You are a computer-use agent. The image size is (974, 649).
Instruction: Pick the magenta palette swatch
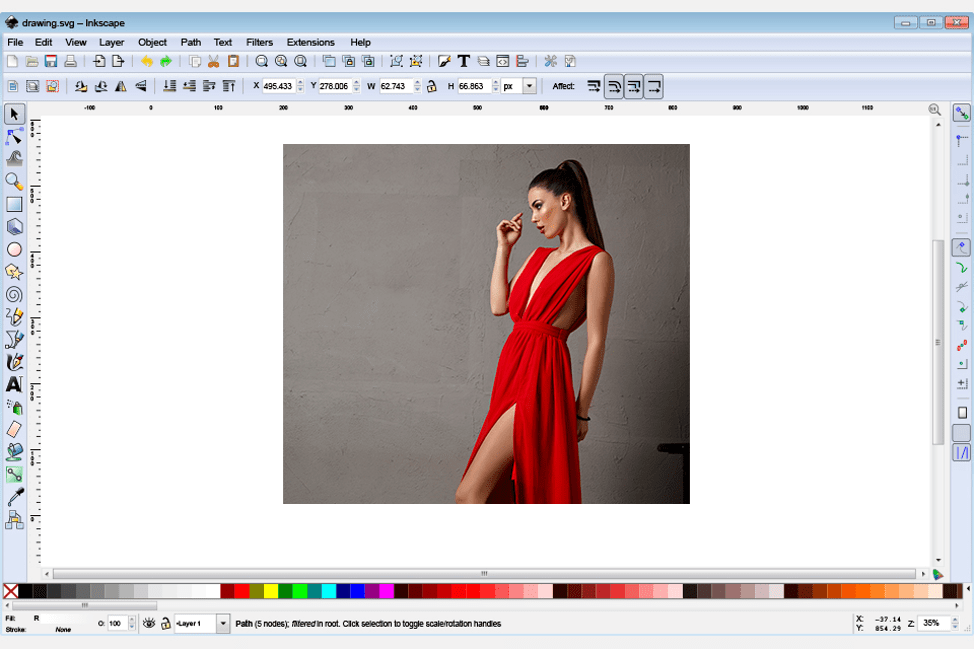386,591
